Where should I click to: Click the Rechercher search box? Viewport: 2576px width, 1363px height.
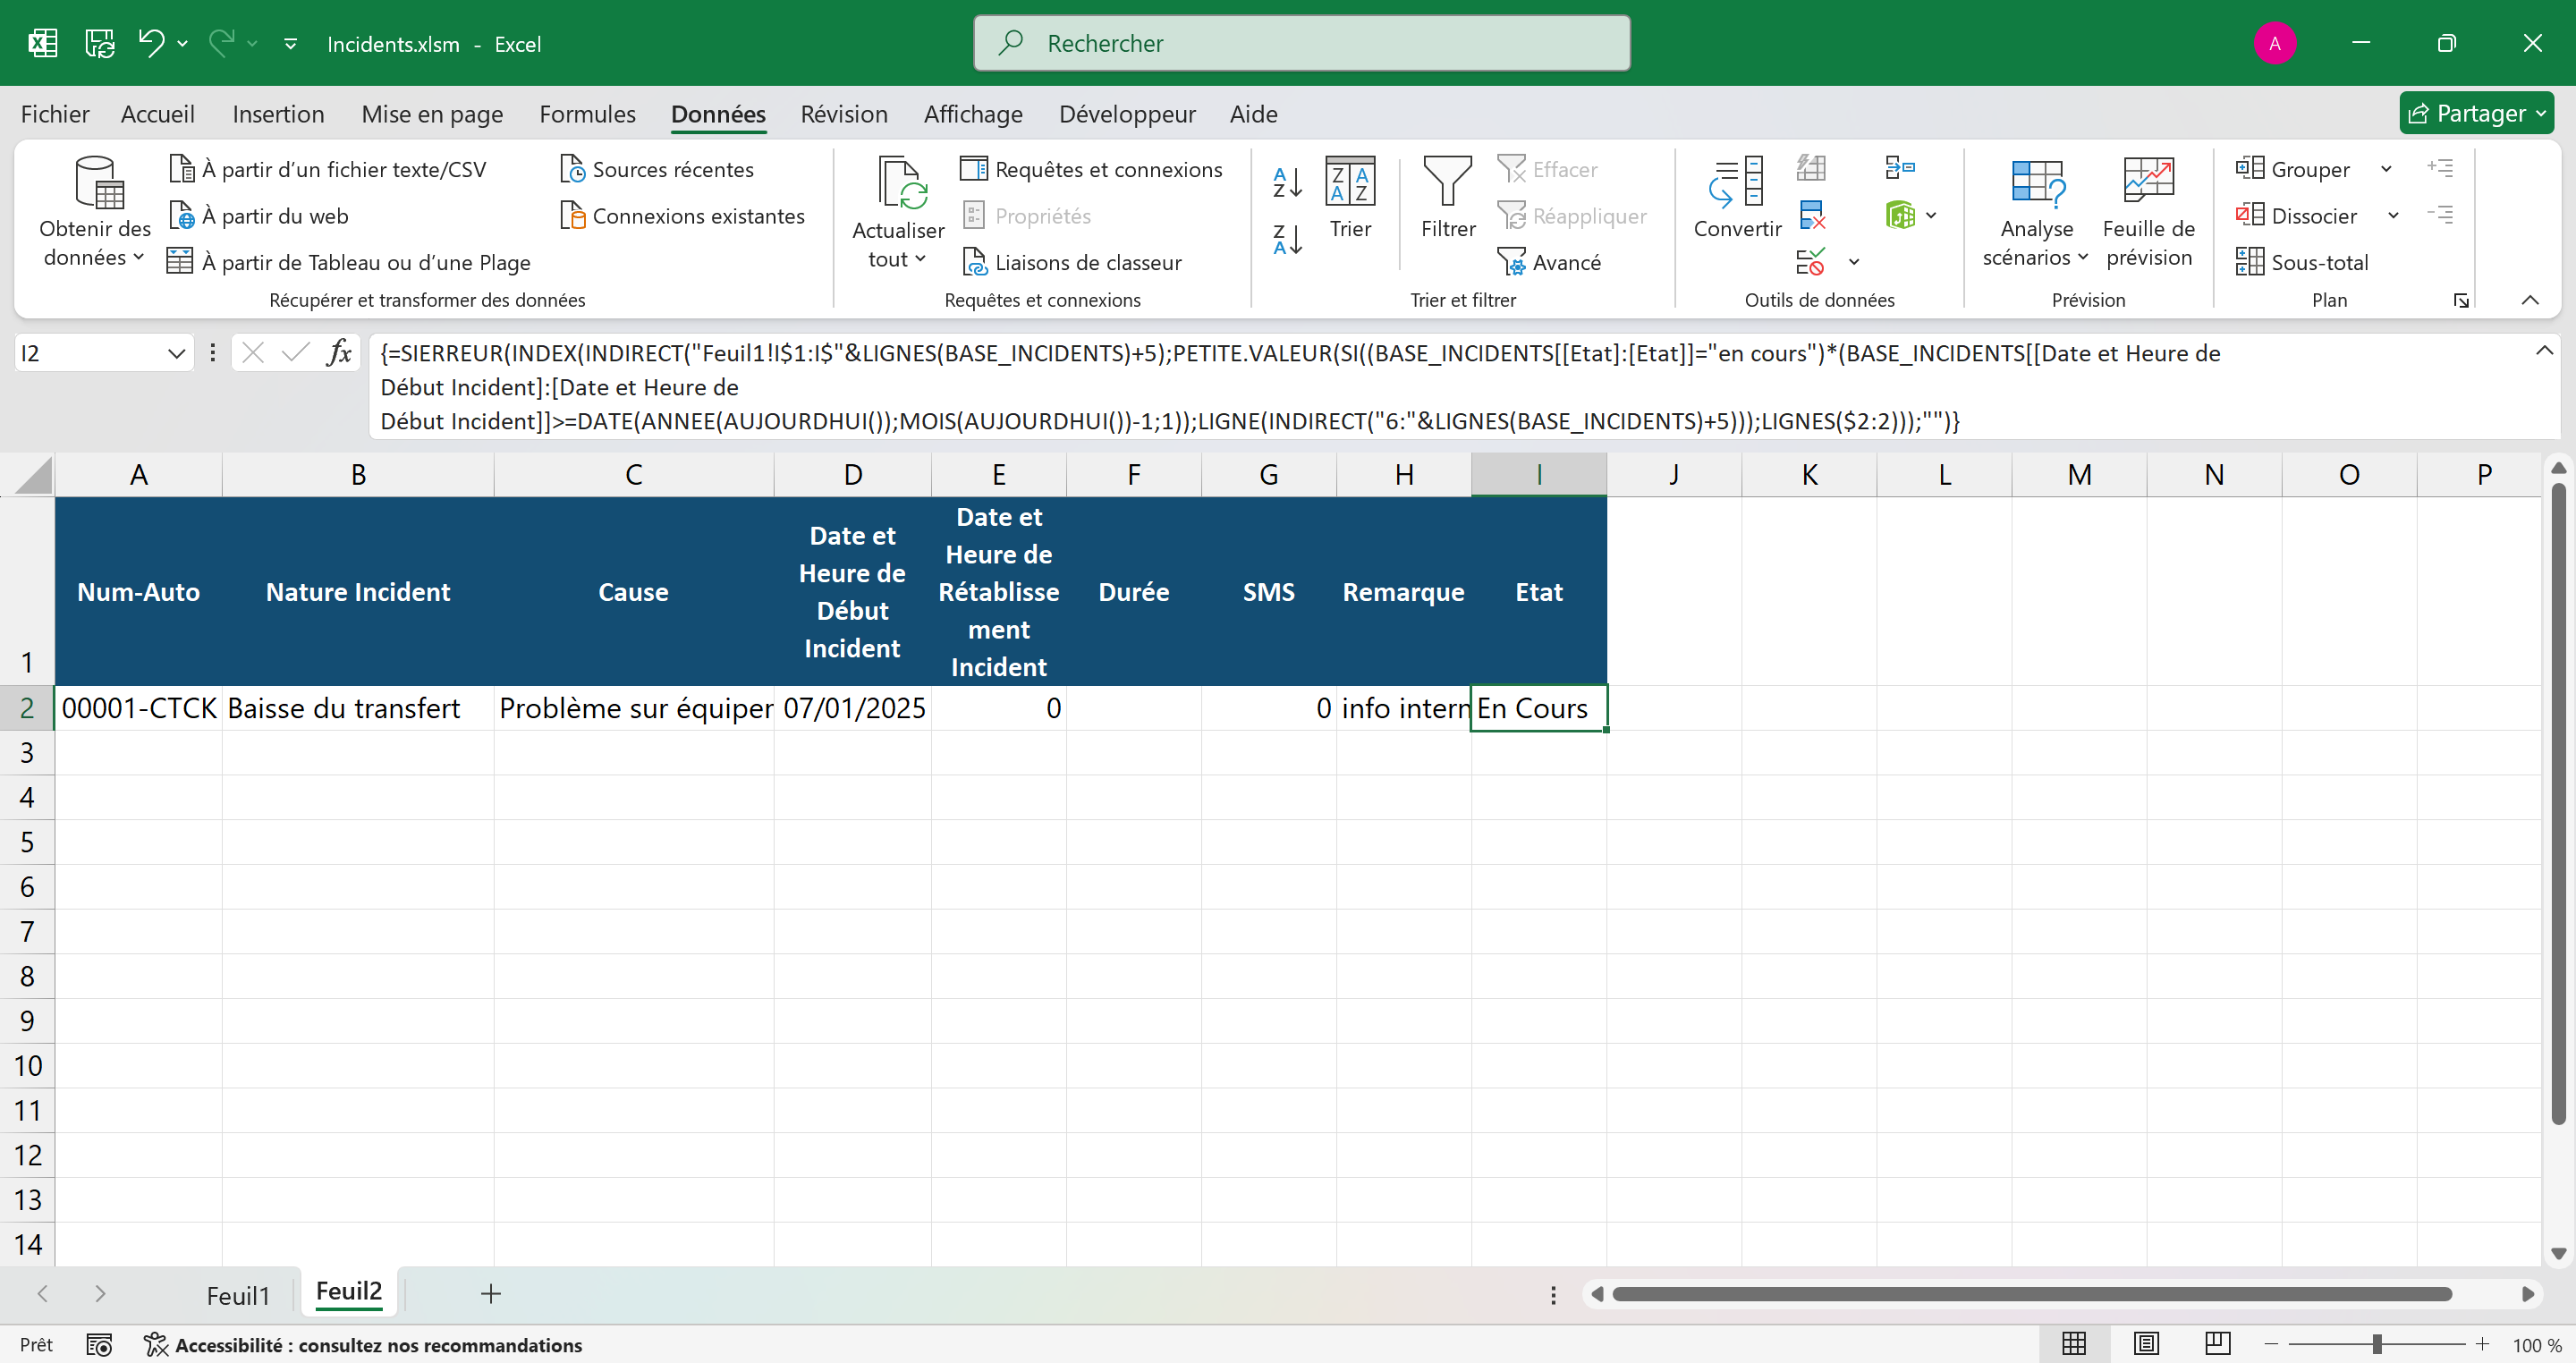point(1302,43)
